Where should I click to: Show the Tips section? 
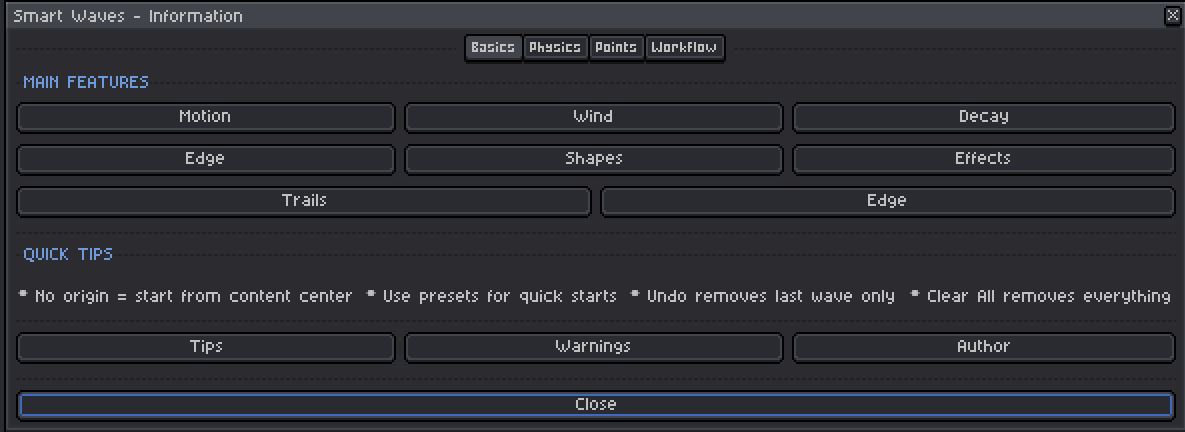[x=205, y=347]
